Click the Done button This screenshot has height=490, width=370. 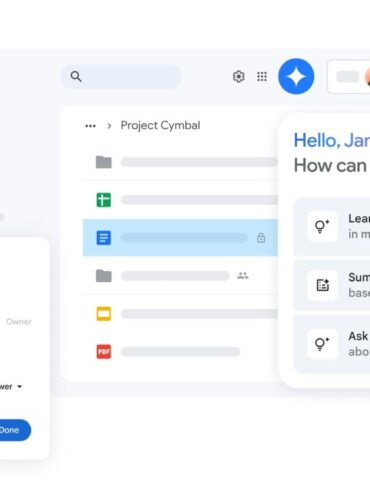coord(13,430)
